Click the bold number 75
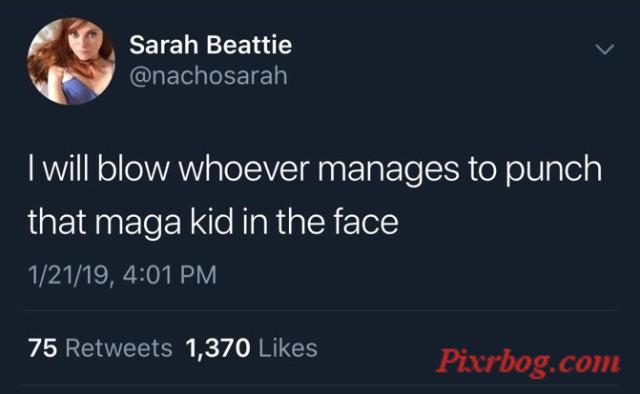Viewport: 640px width, 394px height. (x=42, y=348)
